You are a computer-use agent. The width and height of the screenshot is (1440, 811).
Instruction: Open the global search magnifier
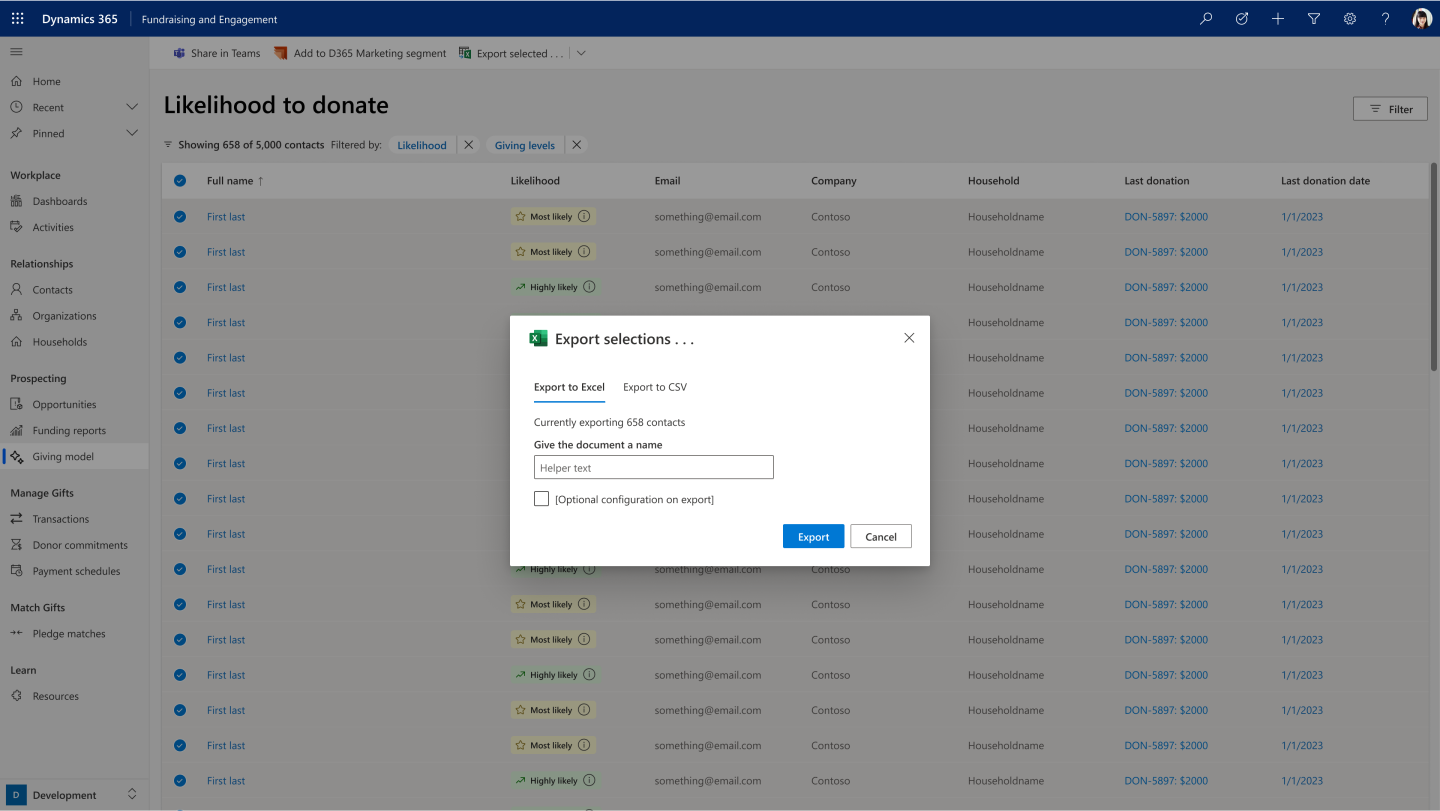1205,18
